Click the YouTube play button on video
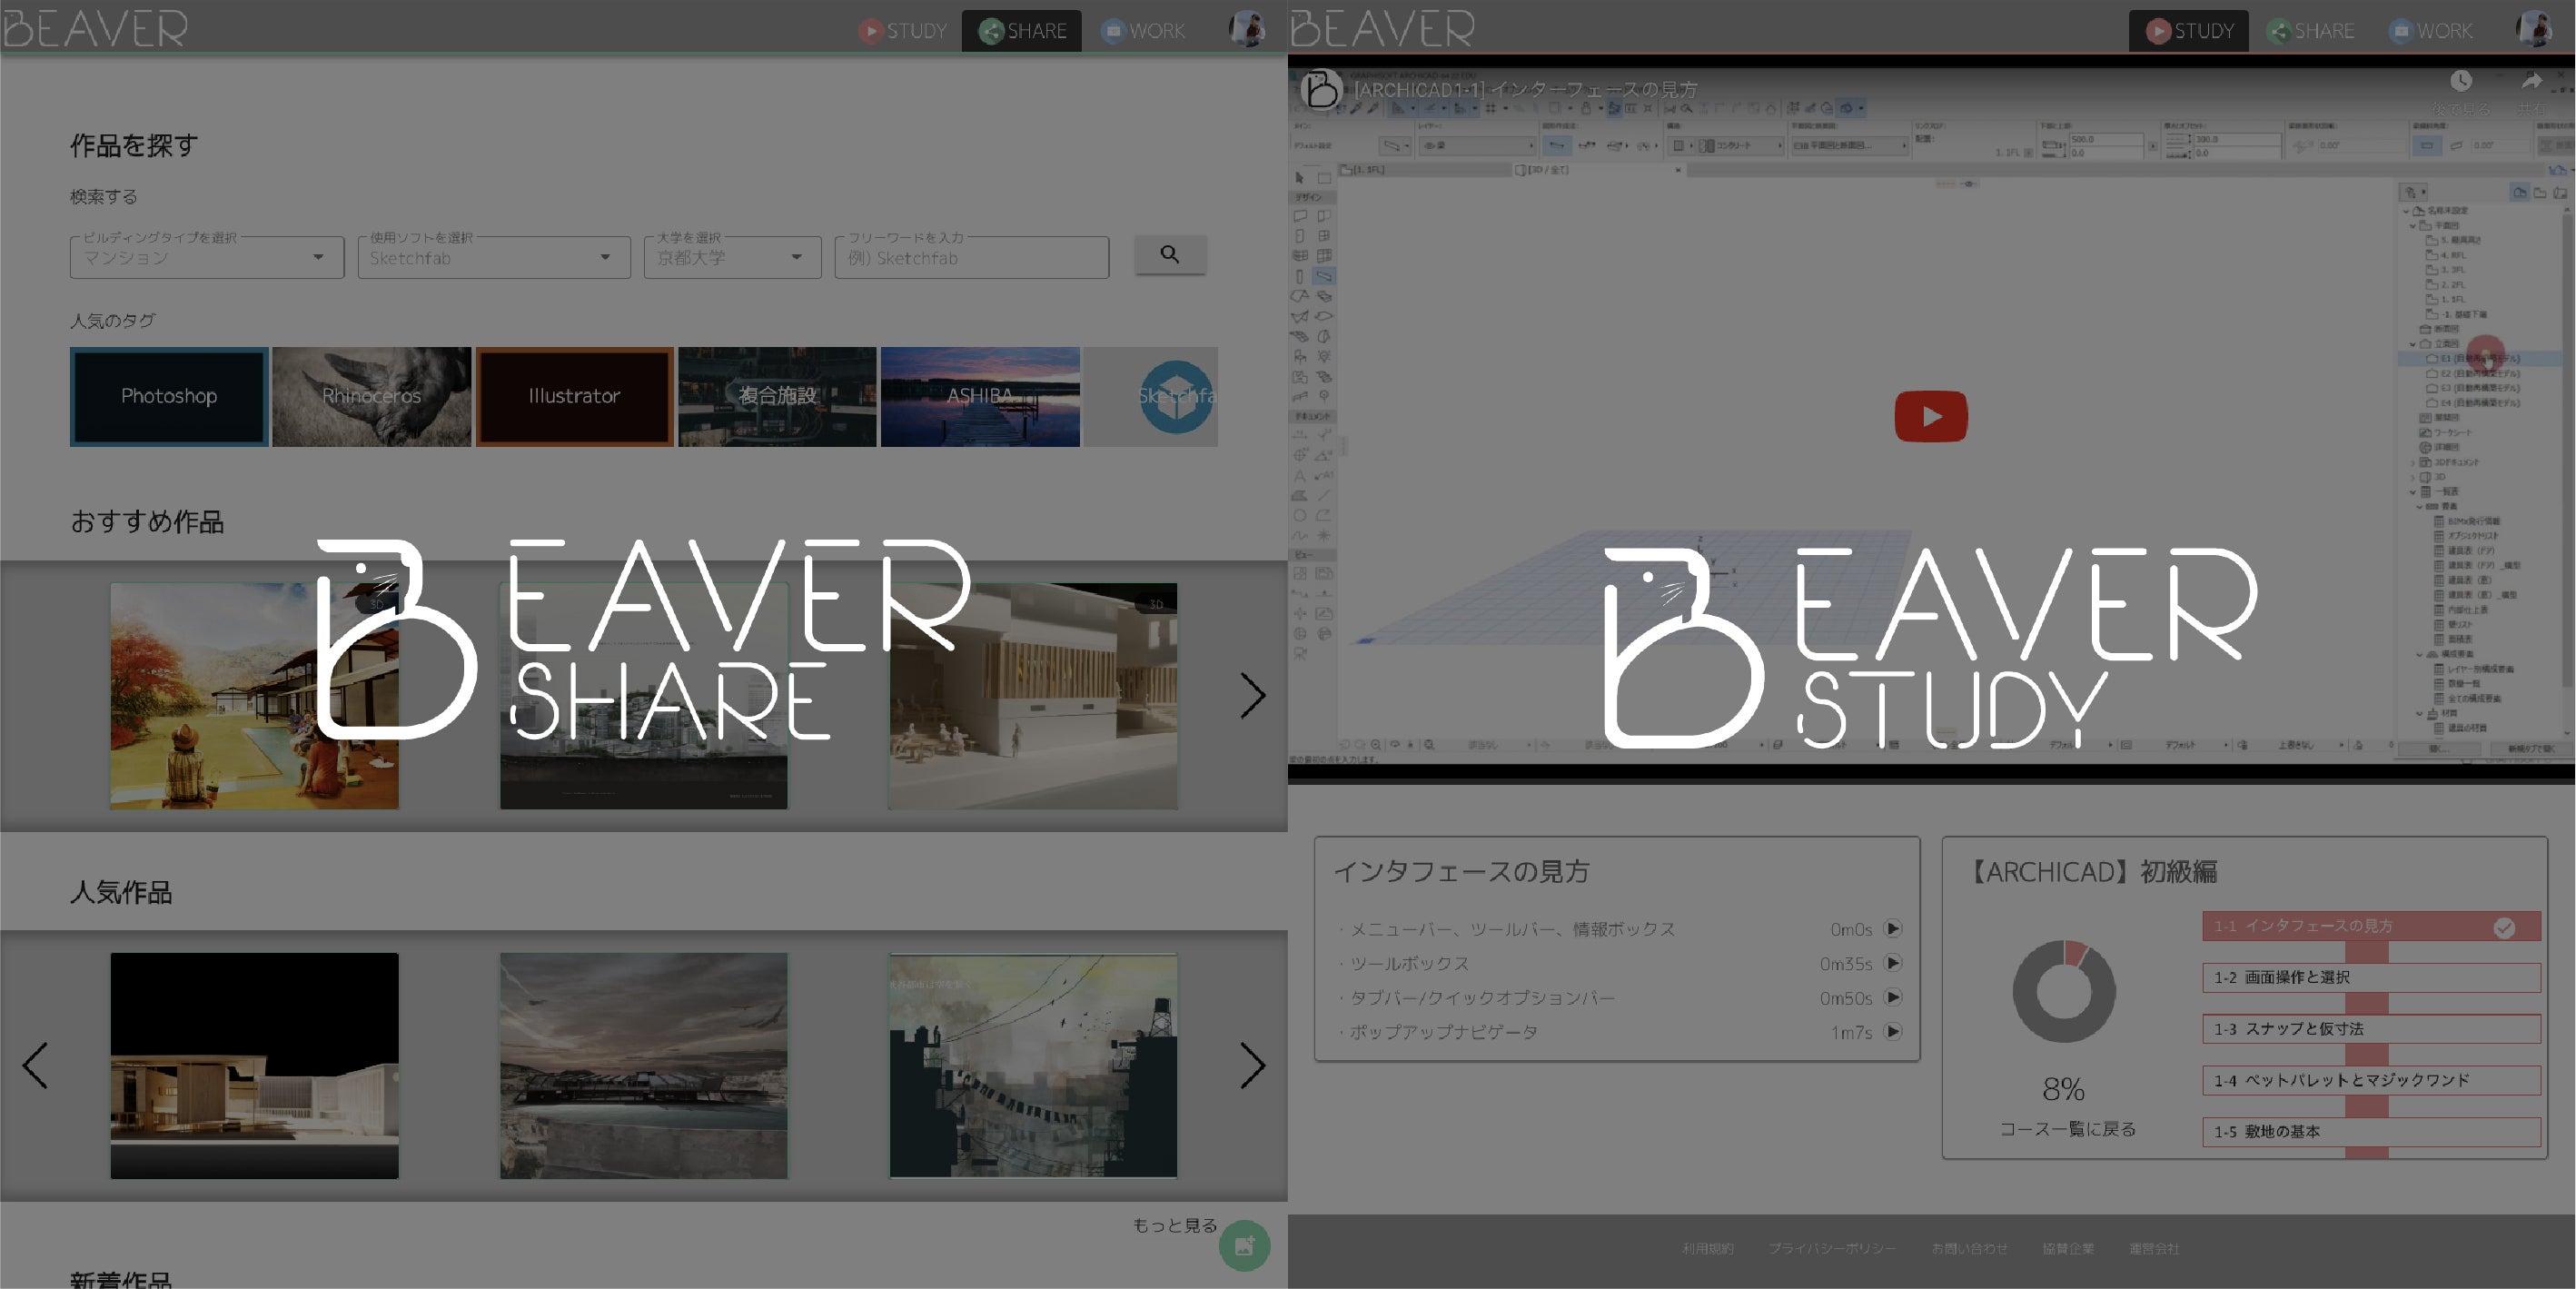 1930,416
